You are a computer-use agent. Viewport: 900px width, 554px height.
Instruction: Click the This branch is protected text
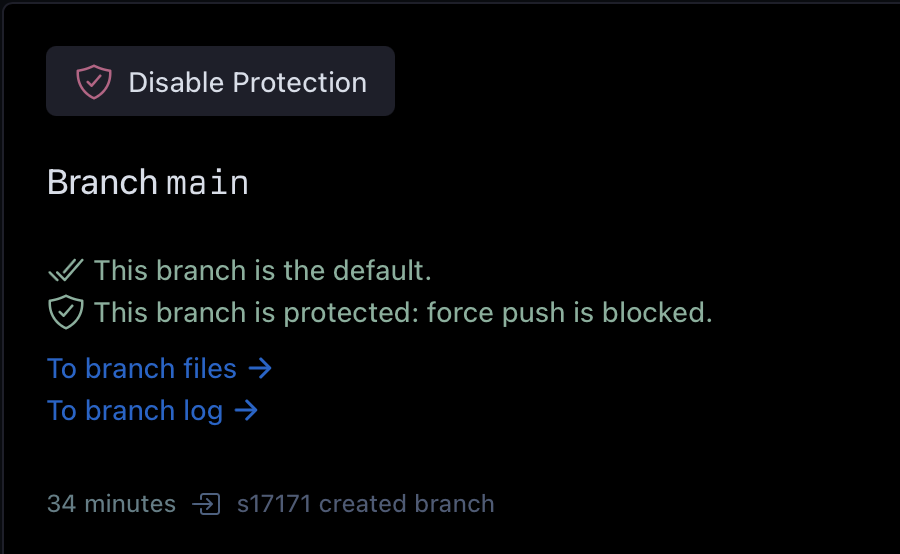257,313
